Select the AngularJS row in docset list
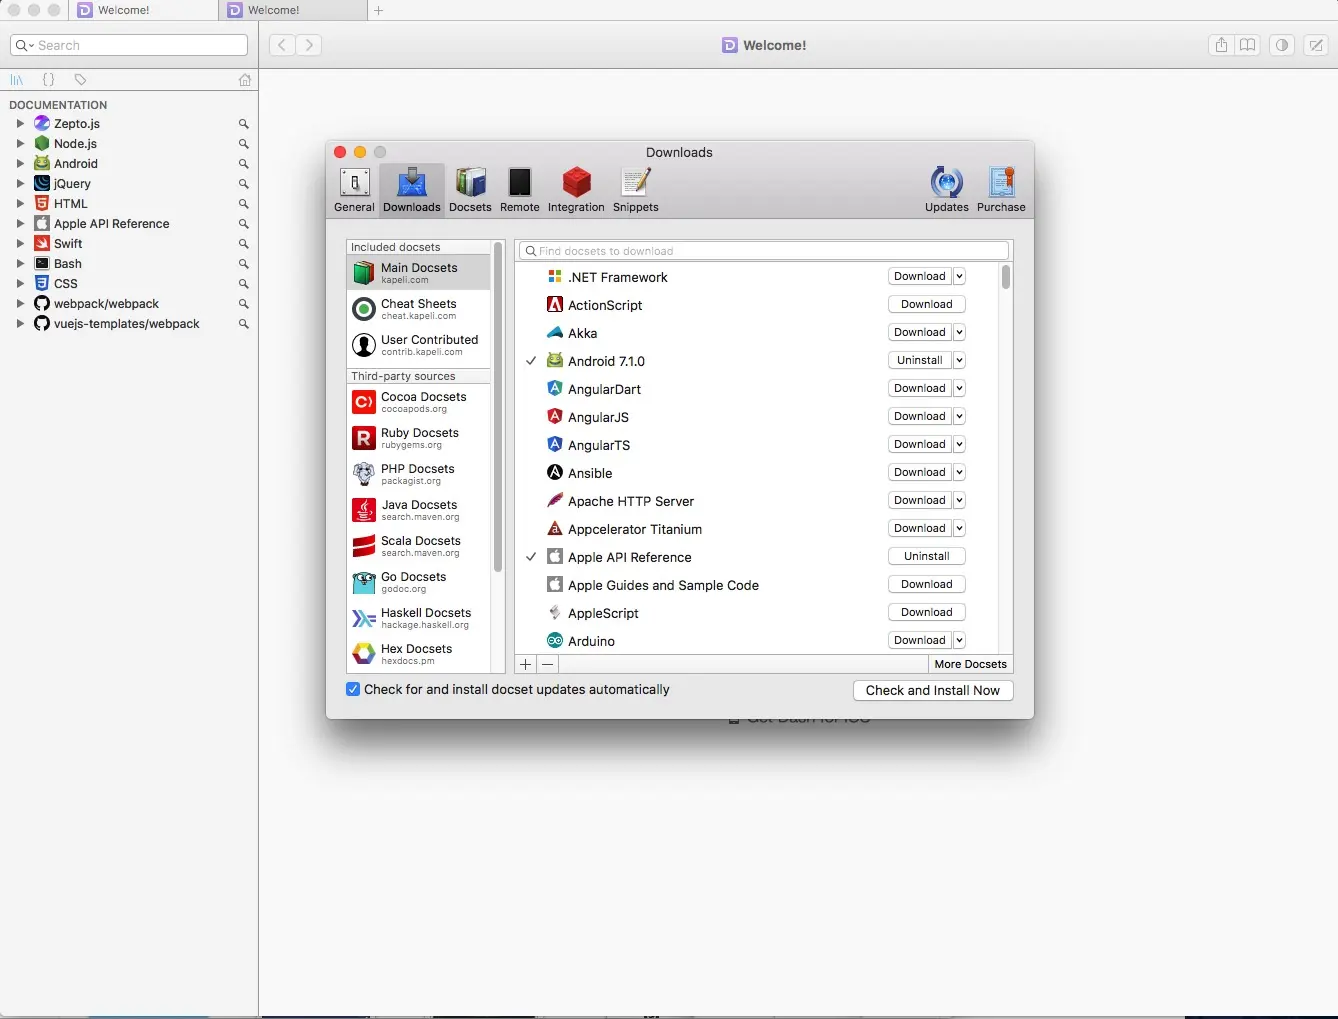The height and width of the screenshot is (1019, 1338). tap(755, 417)
